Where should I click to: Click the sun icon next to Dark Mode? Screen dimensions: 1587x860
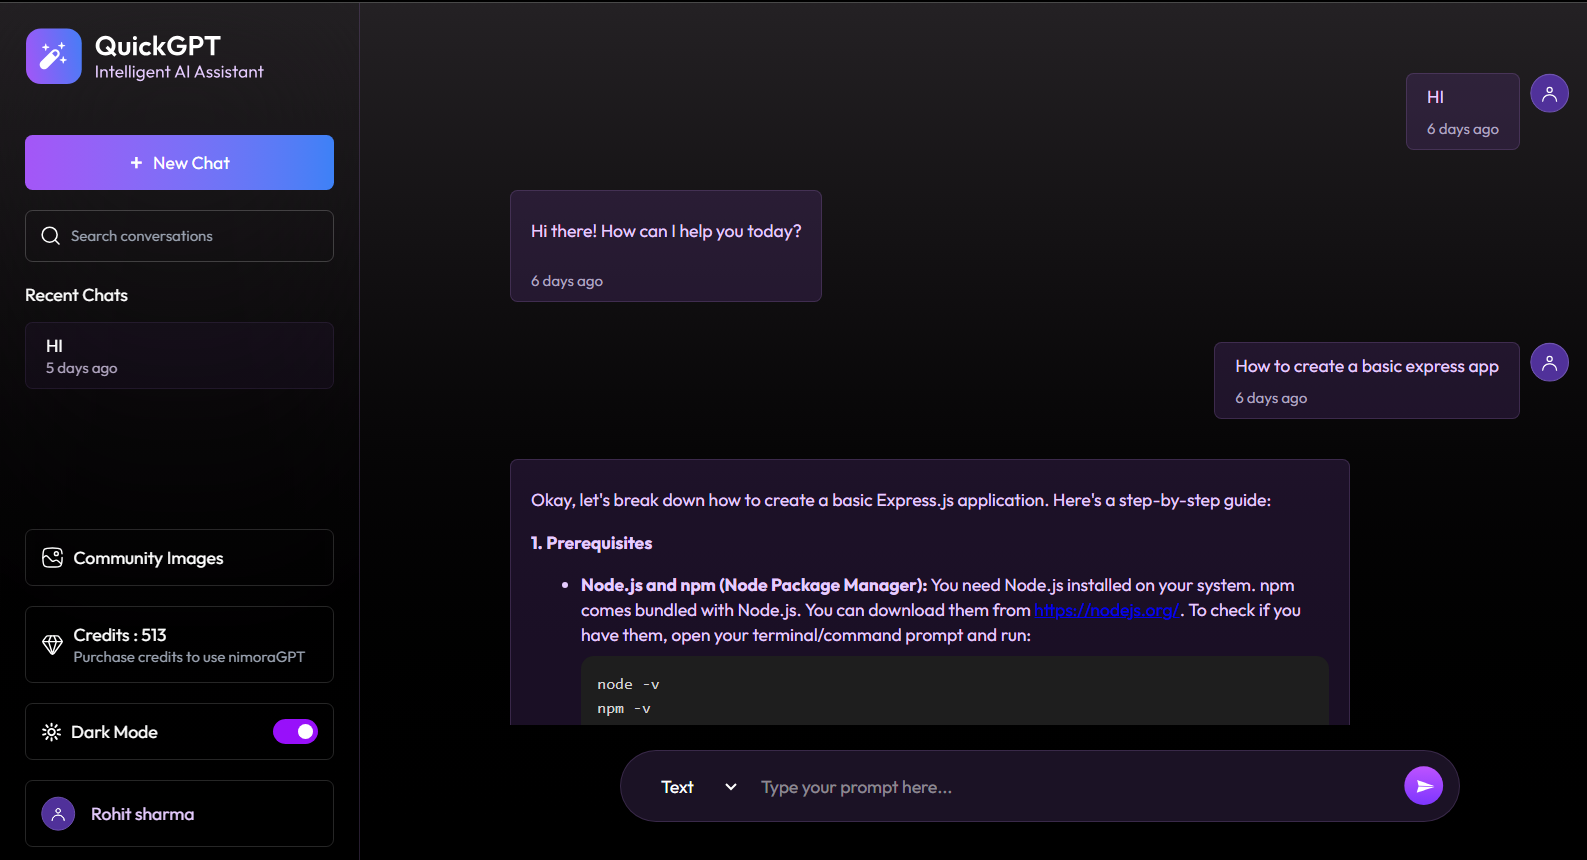52,732
